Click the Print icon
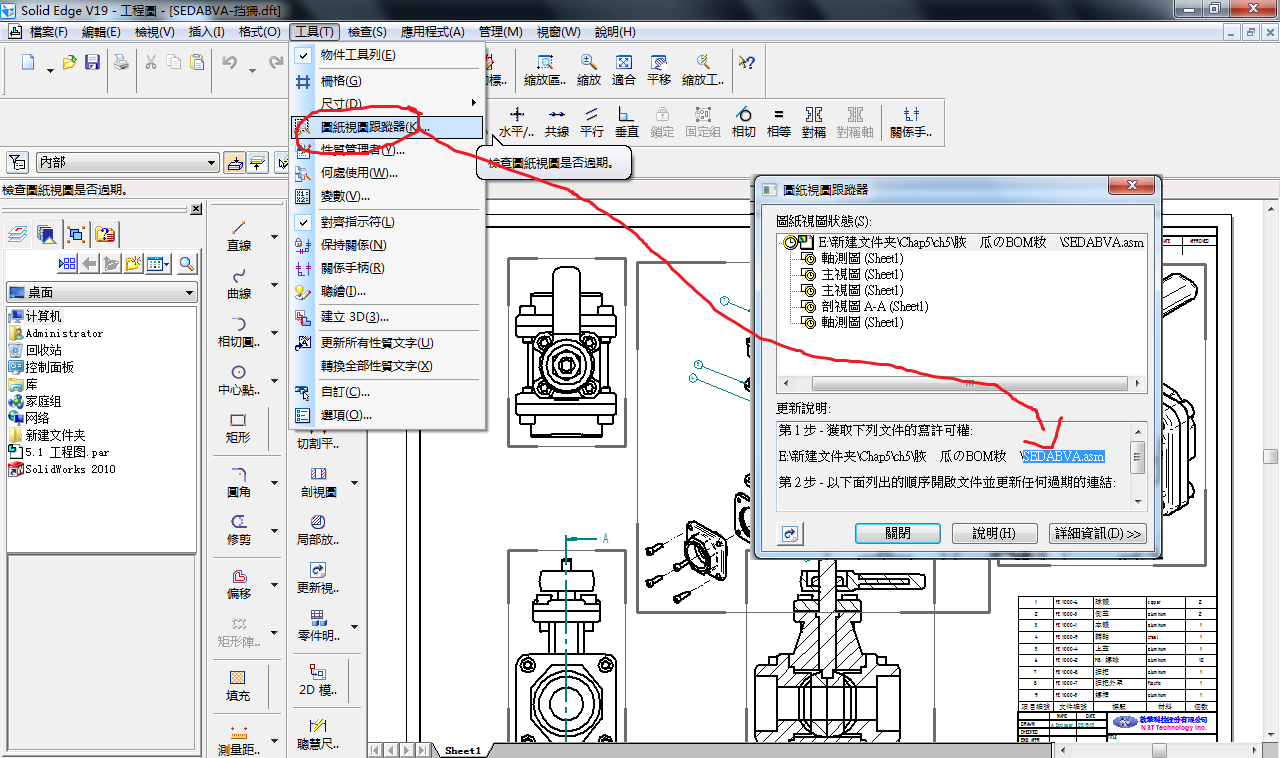Screen dimensions: 1280x758 [x=121, y=63]
